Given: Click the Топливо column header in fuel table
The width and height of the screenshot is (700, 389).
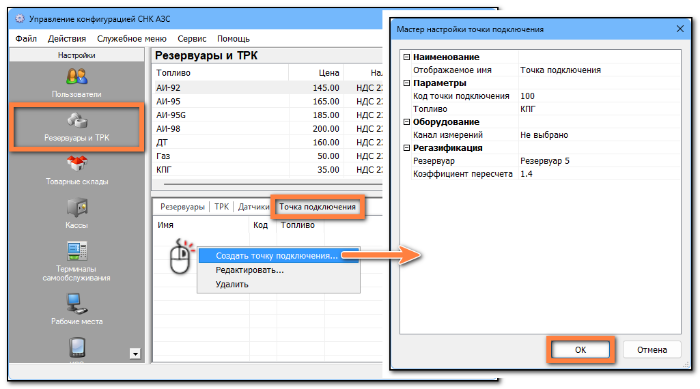Looking at the screenshot, I should (221, 73).
